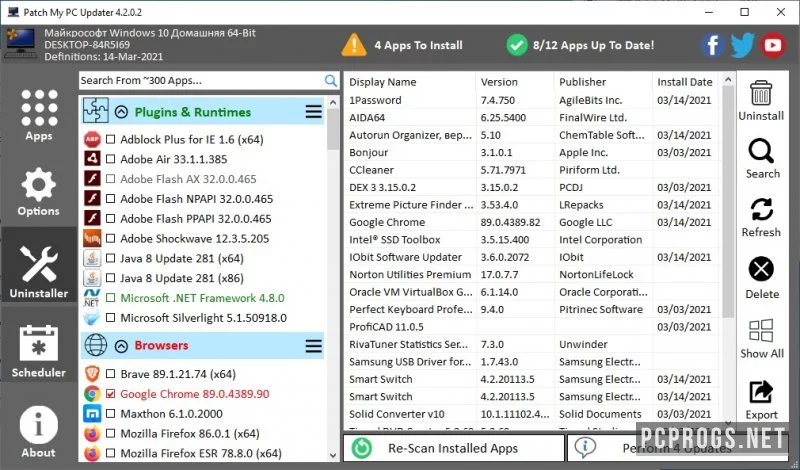Screen dimensions: 800x470
Task: Check the Brave 89.1.21.74 checkbox
Action: tap(110, 374)
